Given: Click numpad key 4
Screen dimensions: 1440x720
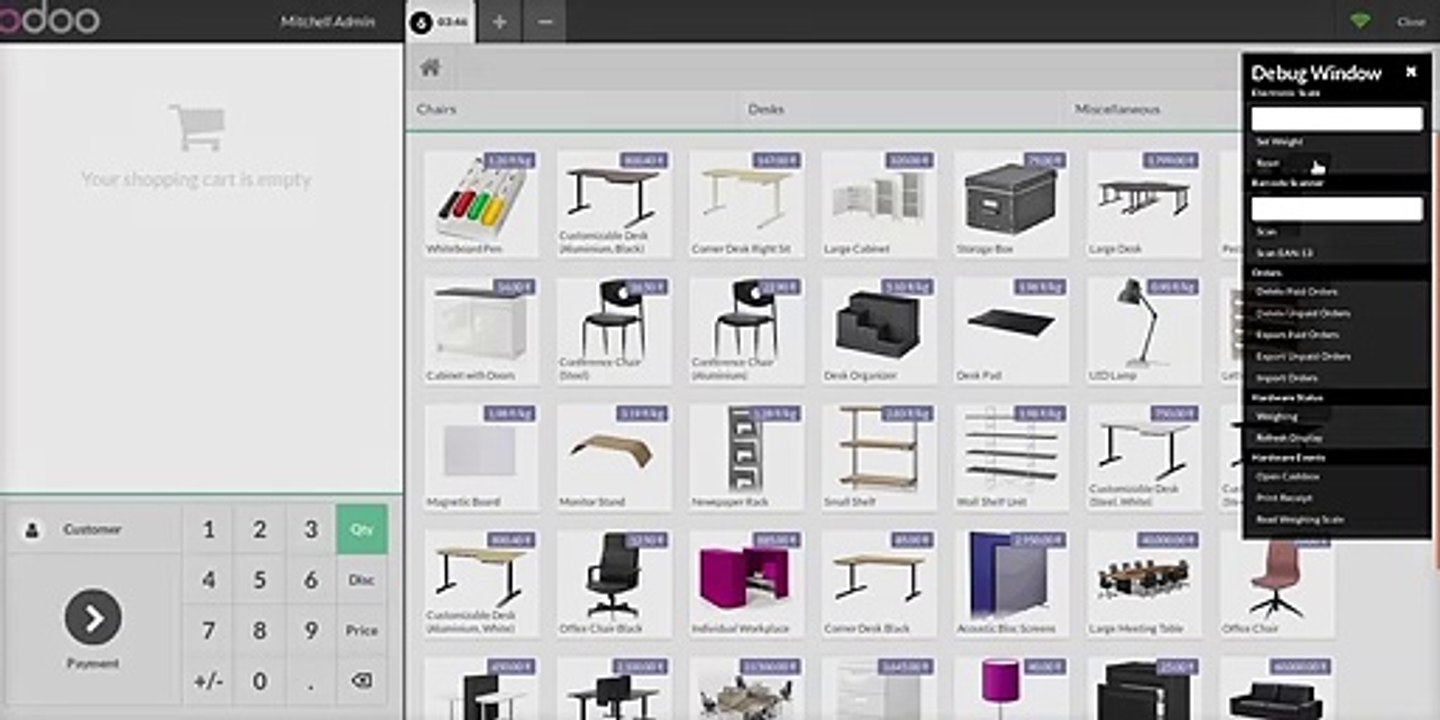Looking at the screenshot, I should pos(208,580).
